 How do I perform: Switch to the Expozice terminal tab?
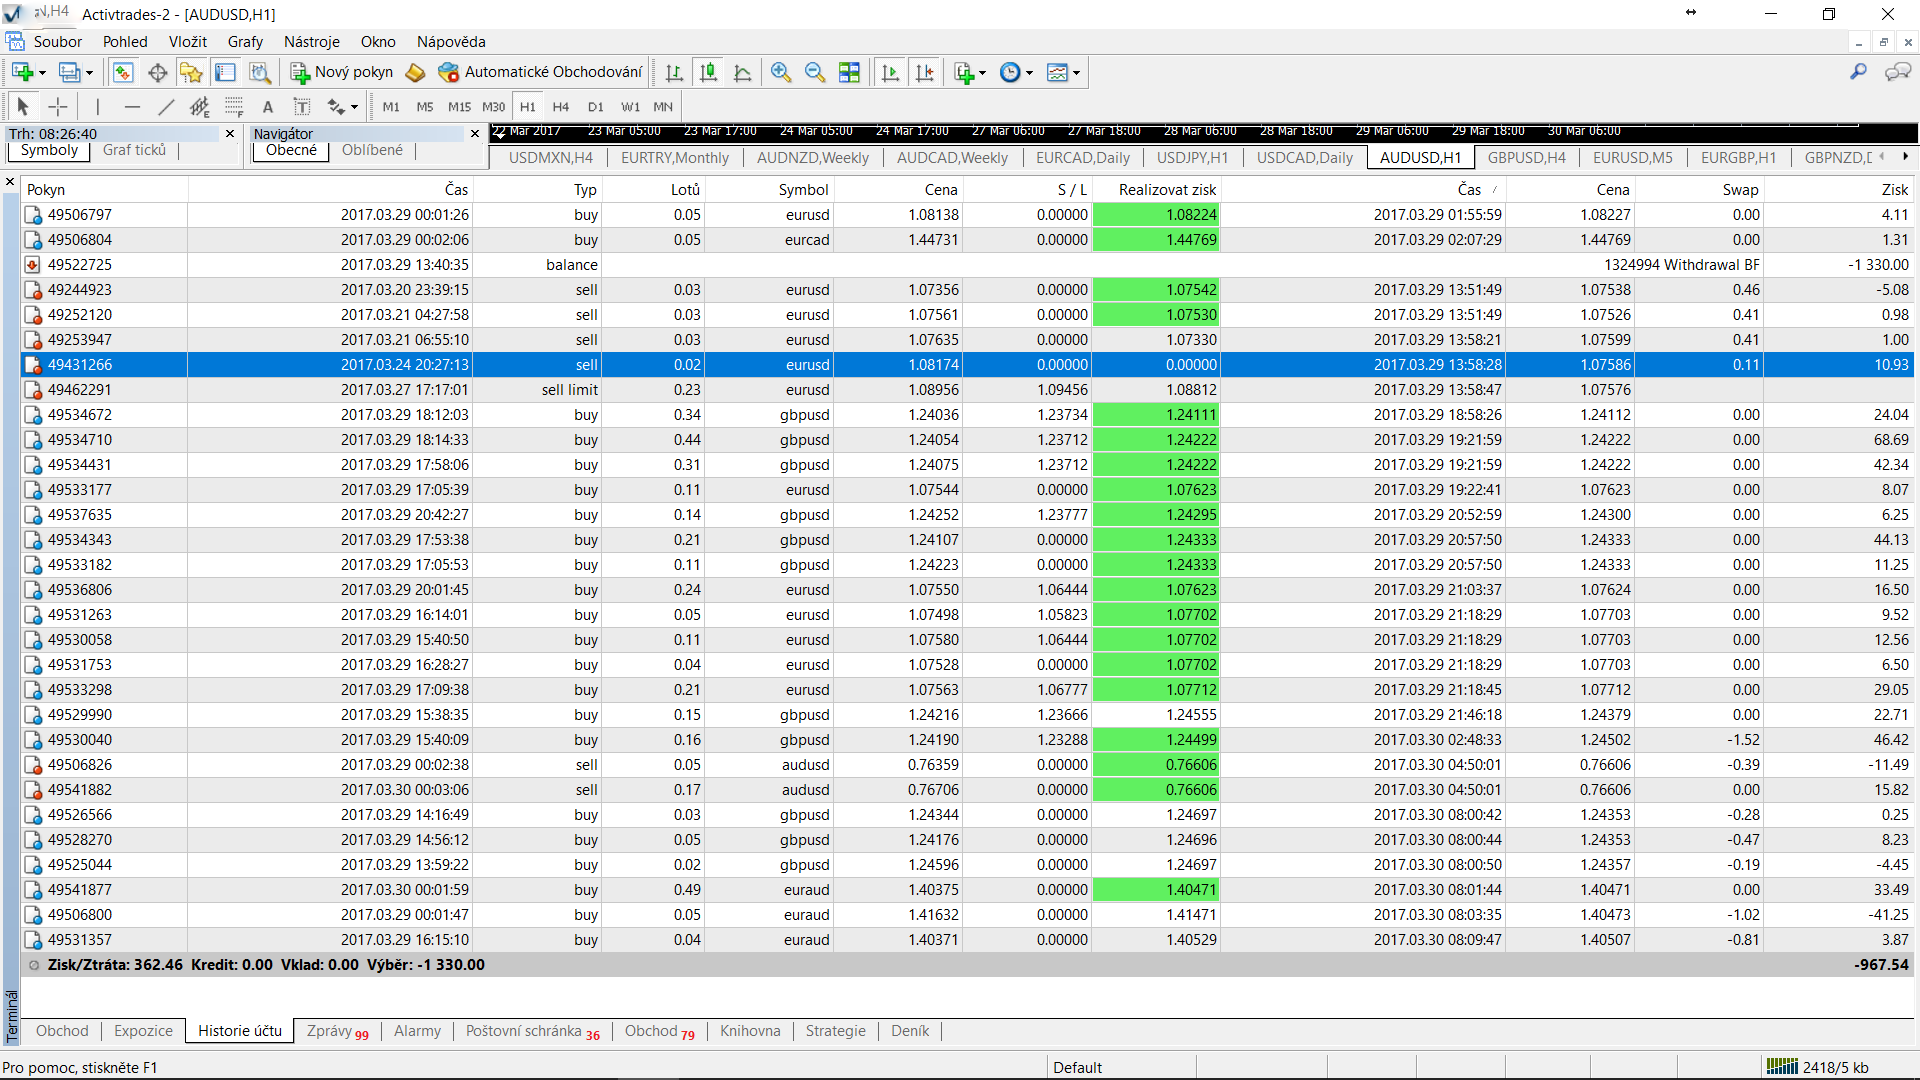[143, 1031]
